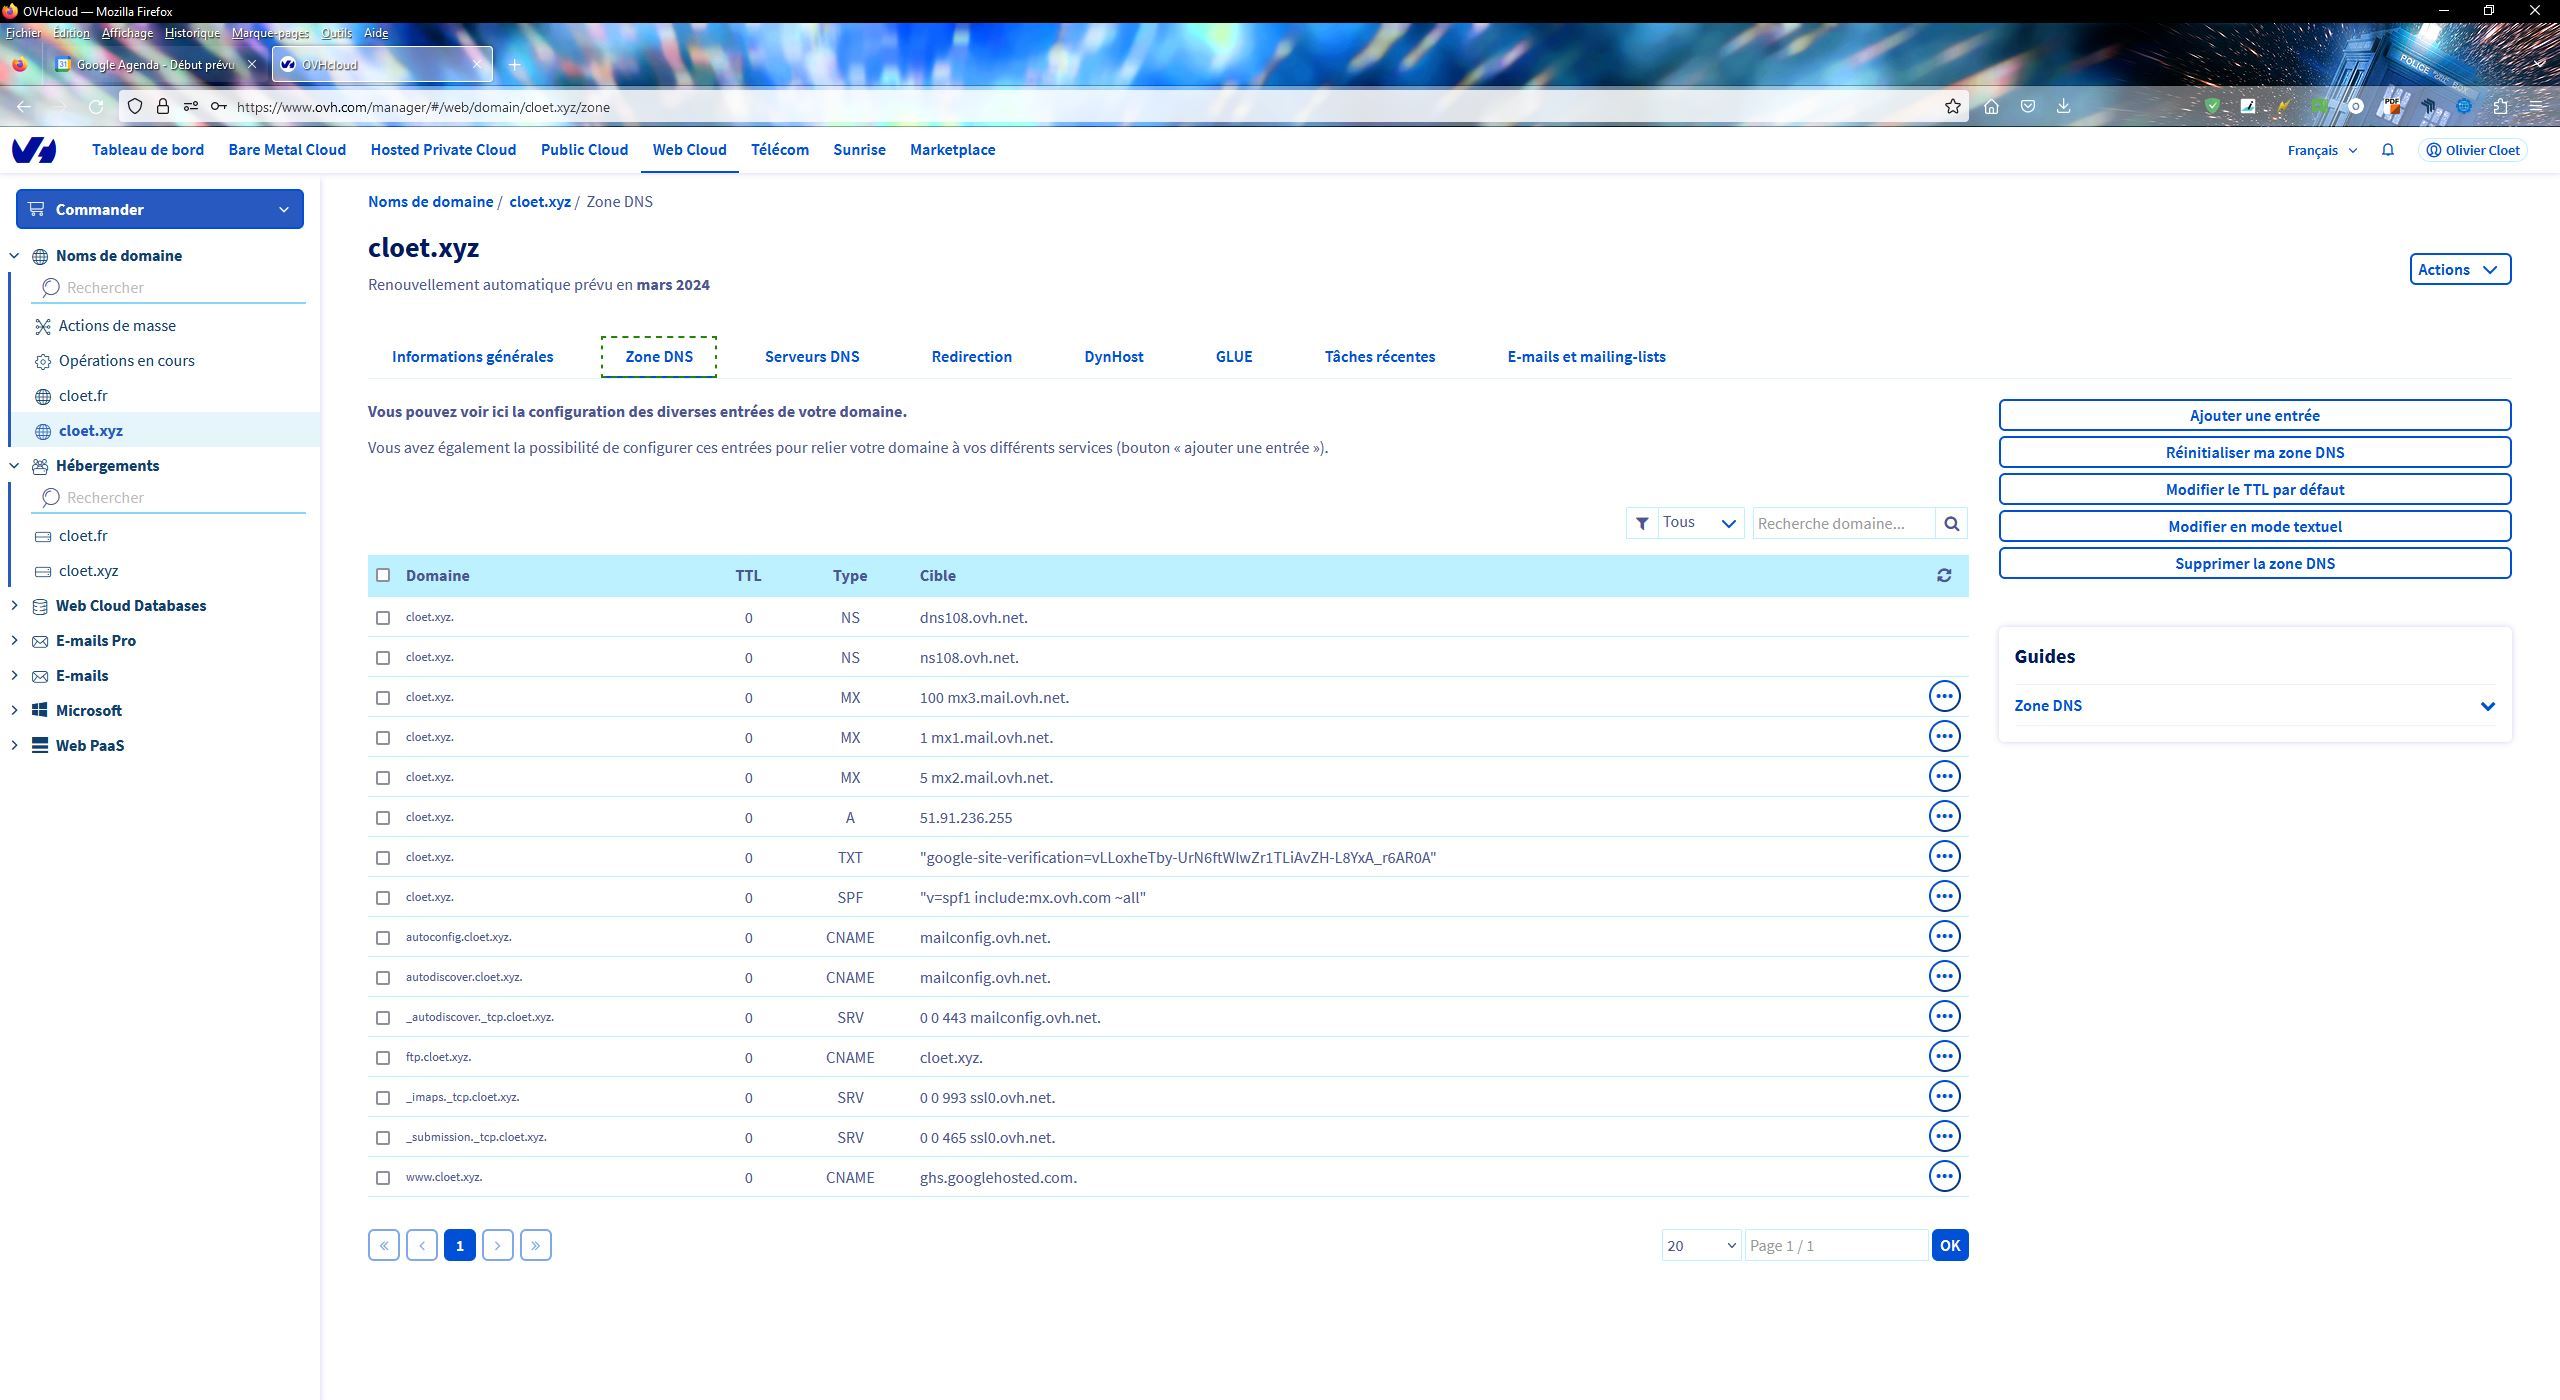Go to last page of results
The height and width of the screenshot is (1400, 2560).
tap(535, 1245)
